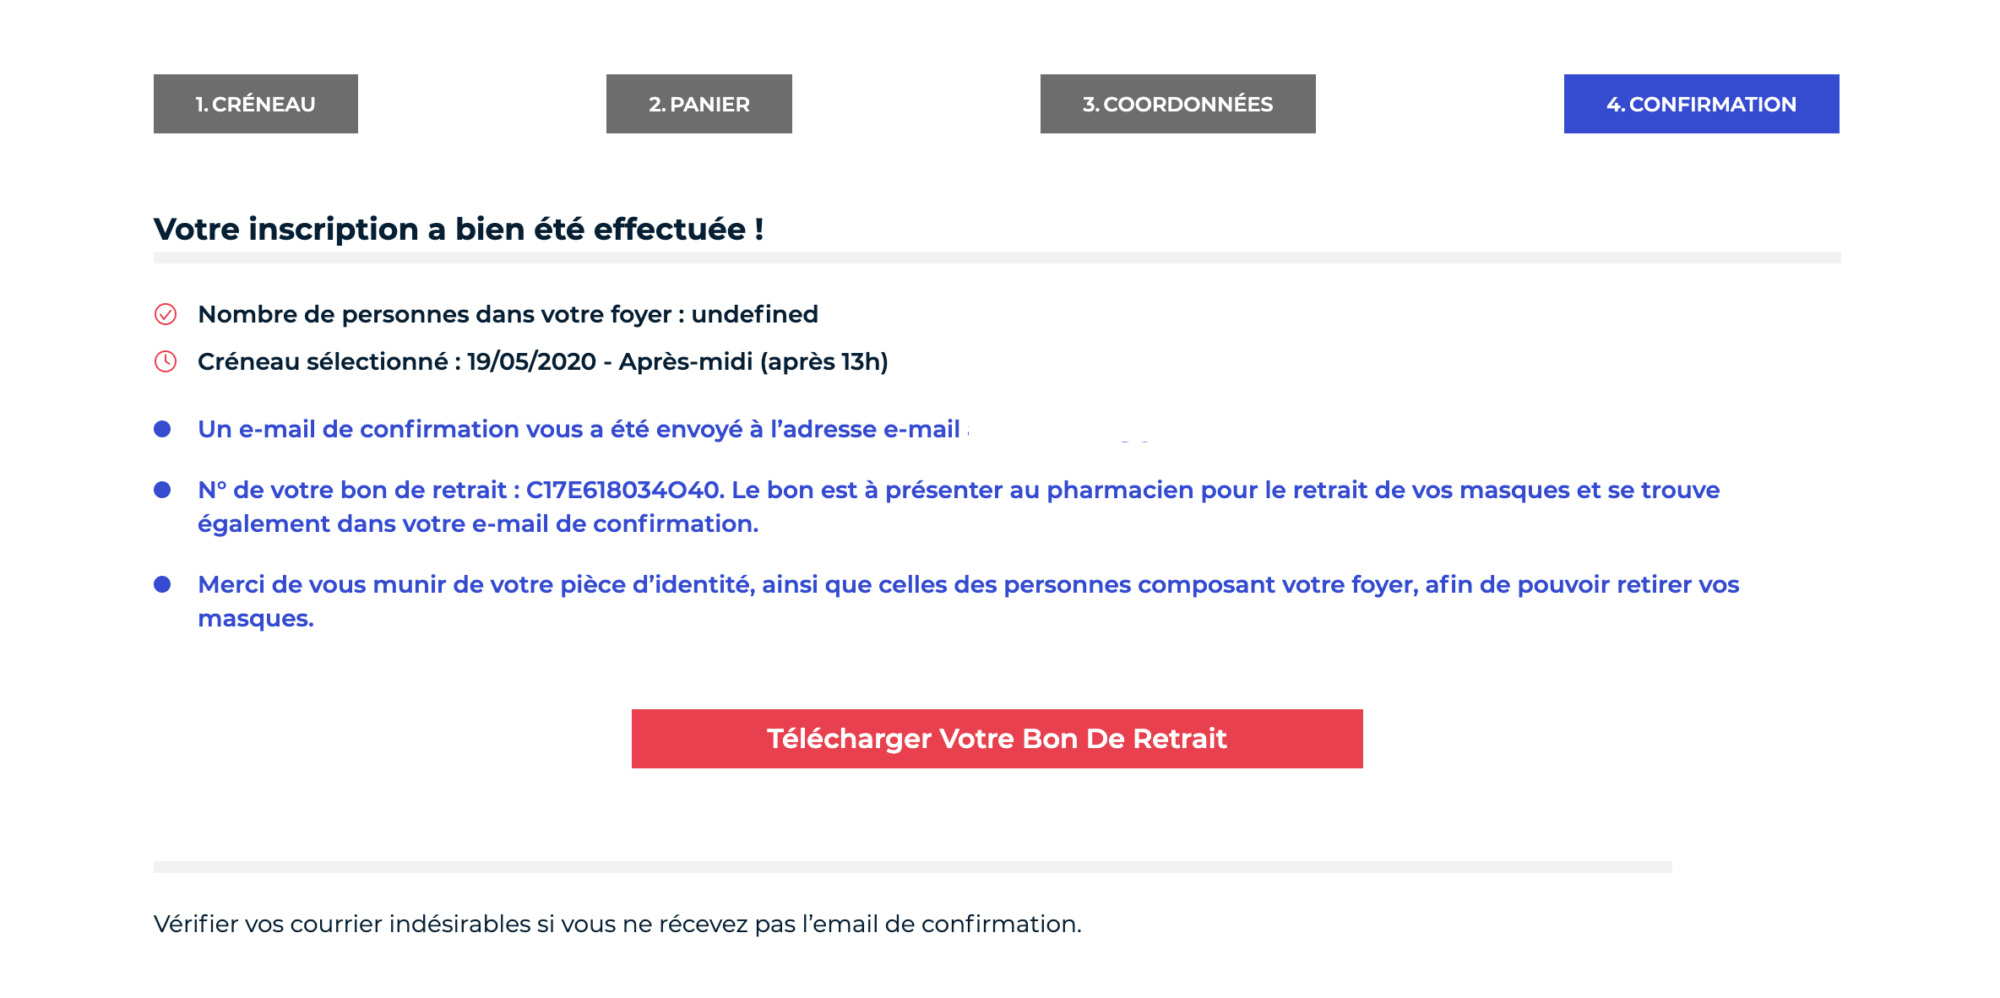Click the blue bullet before pièce d'identité reminder
Screen dimensions: 2000x998
coord(162,584)
